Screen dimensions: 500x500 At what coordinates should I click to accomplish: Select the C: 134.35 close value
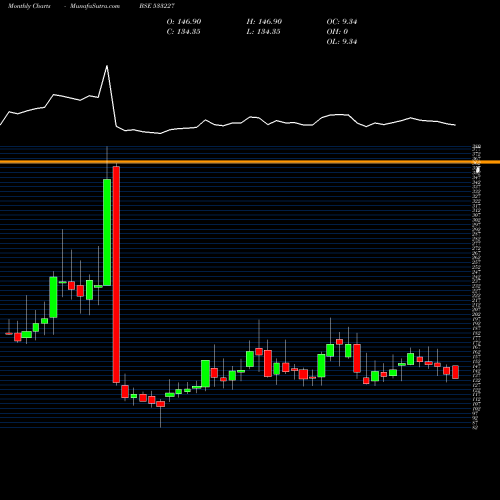[x=183, y=32]
